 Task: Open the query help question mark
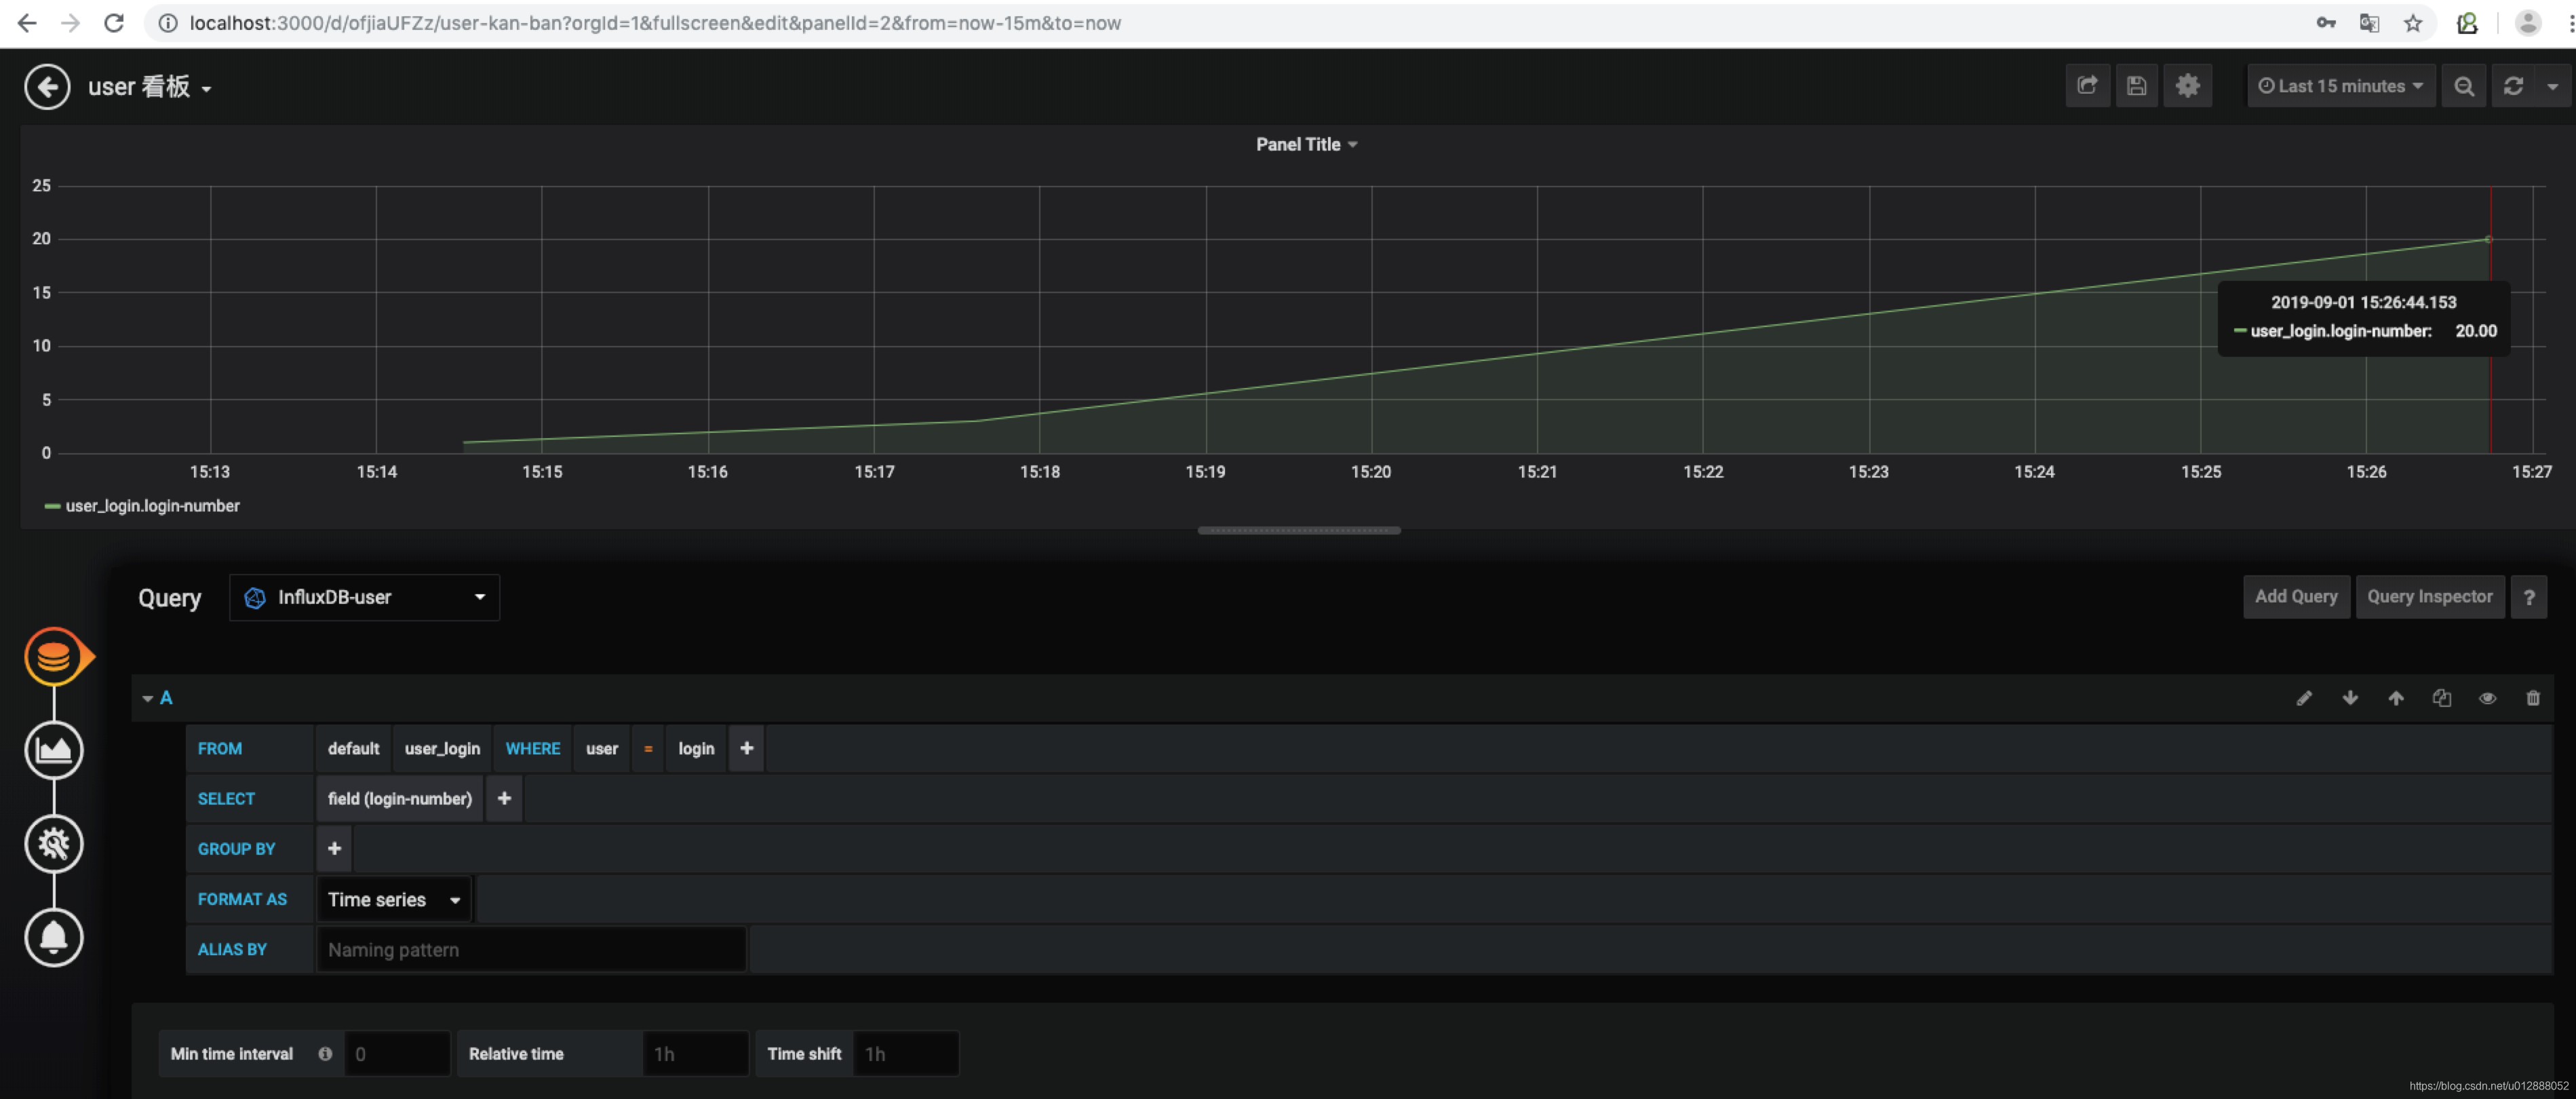(2529, 597)
